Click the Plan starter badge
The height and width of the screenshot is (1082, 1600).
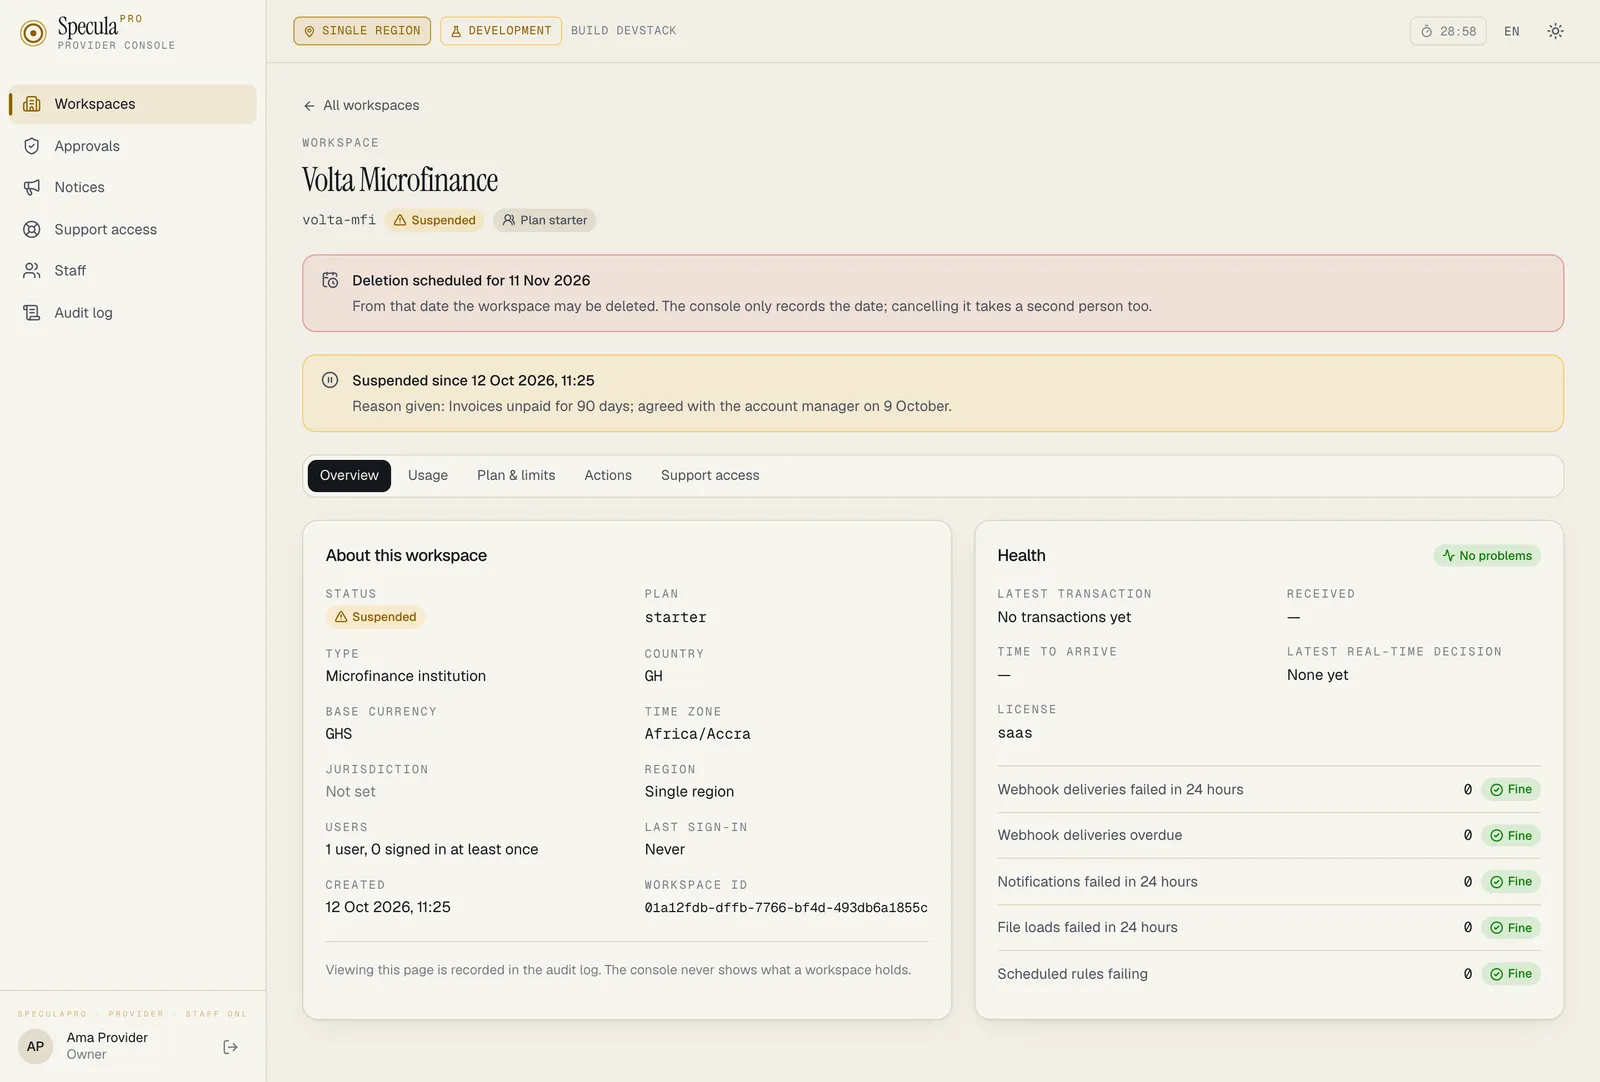(x=545, y=220)
